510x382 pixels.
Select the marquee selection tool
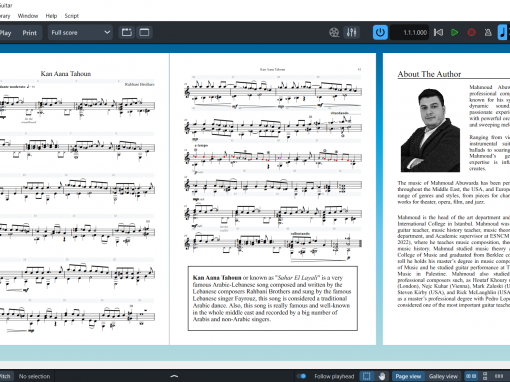click(x=366, y=376)
